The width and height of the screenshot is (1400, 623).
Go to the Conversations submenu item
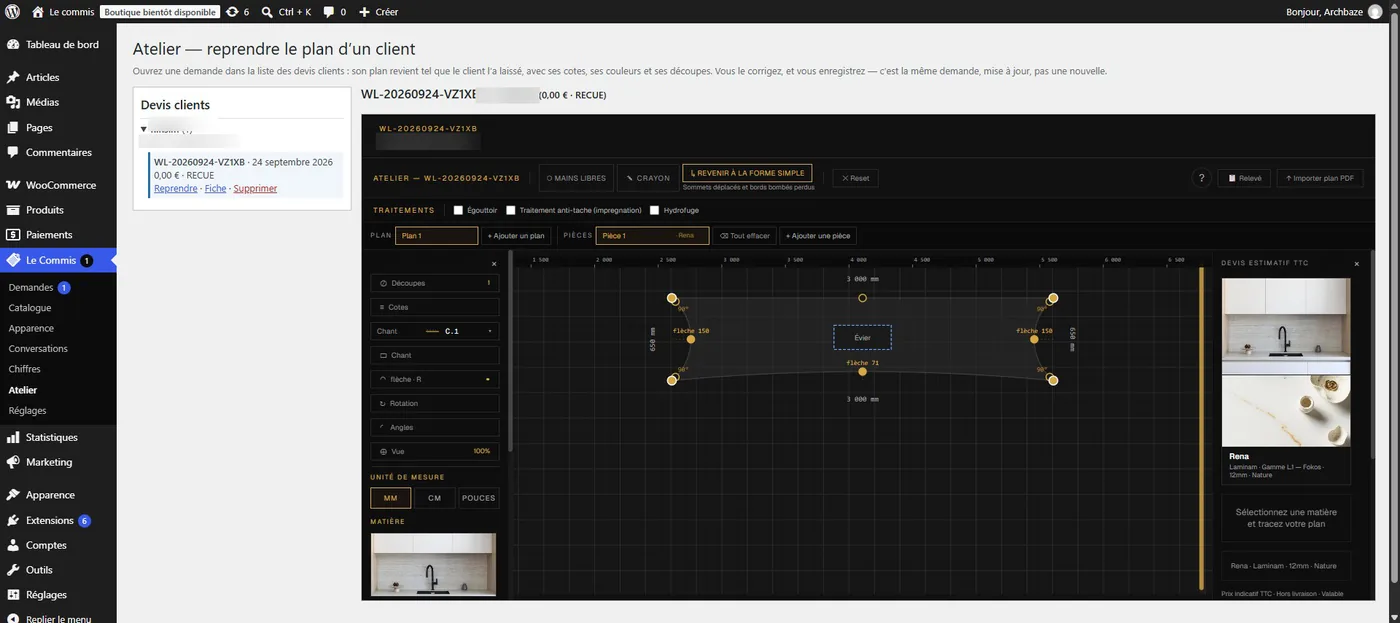coord(38,349)
